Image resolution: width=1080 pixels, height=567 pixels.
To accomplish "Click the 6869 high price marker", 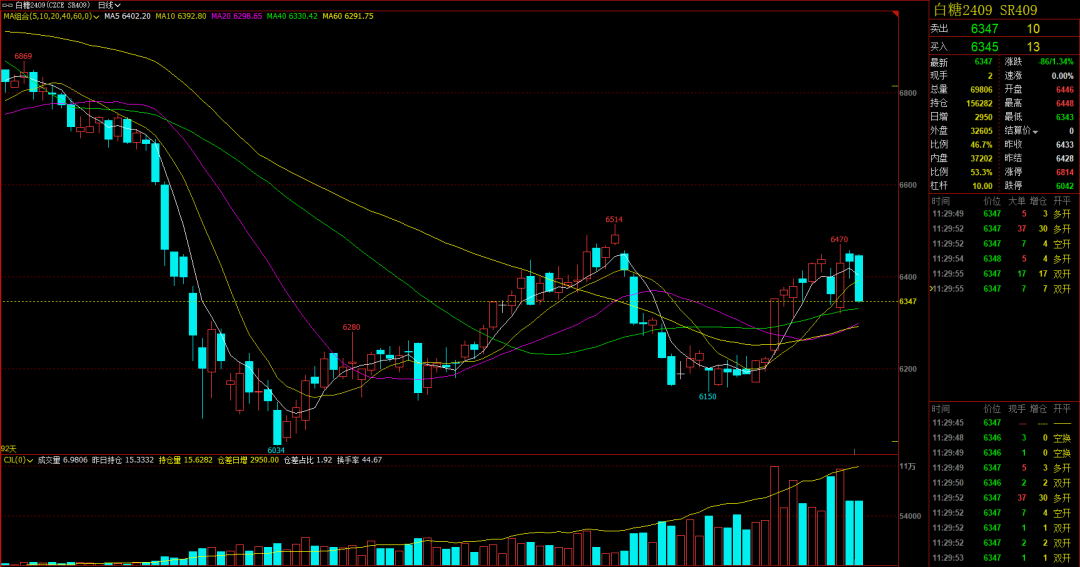I will [23, 56].
